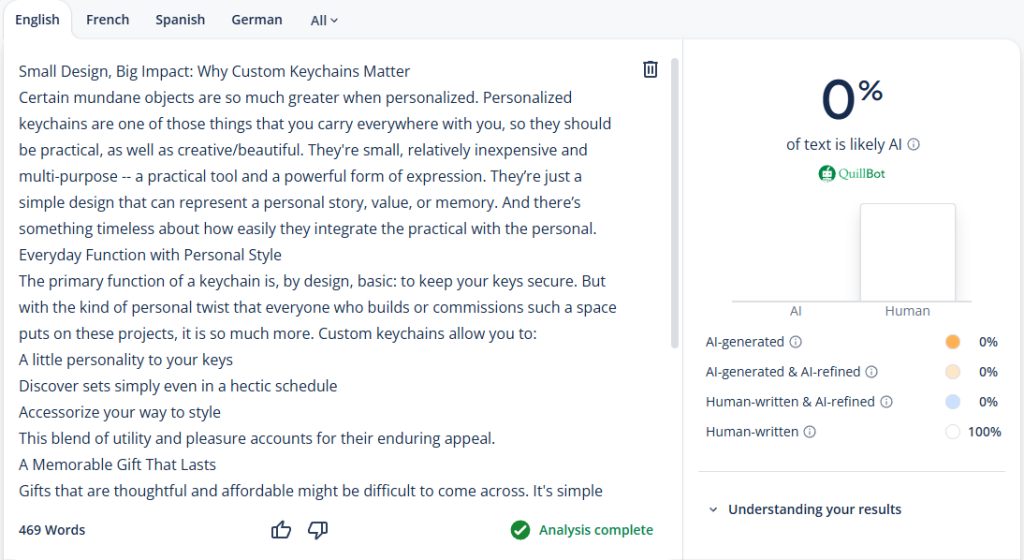The image size is (1024, 560).
Task: Click the text panel vertical scrollbar
Action: coord(675,200)
